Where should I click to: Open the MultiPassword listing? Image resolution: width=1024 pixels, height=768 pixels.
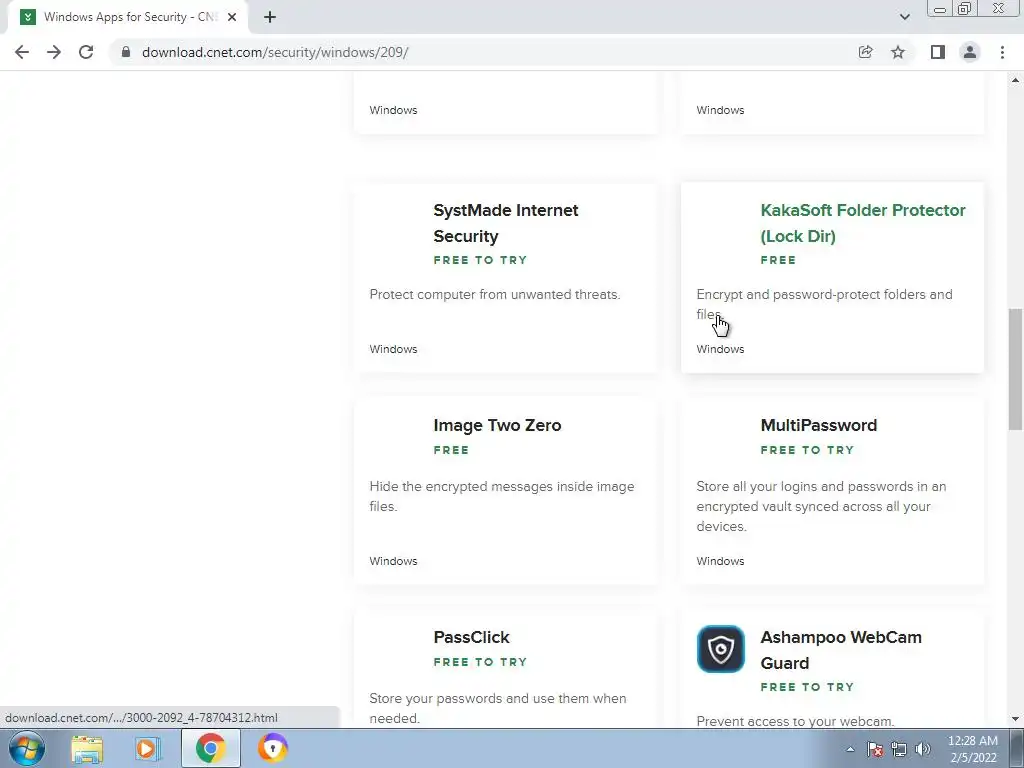pyautogui.click(x=818, y=425)
